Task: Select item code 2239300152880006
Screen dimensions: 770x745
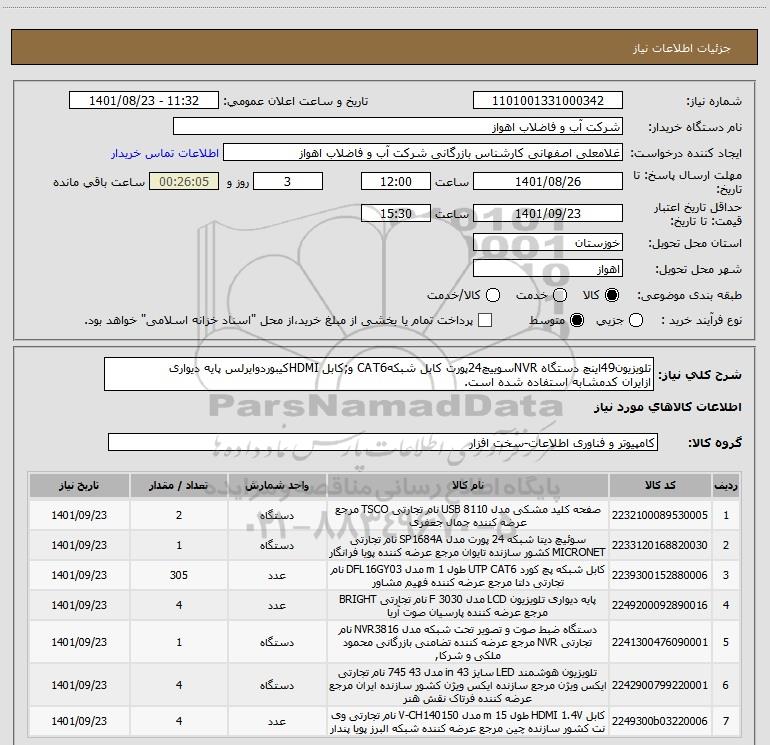Action: [x=660, y=575]
